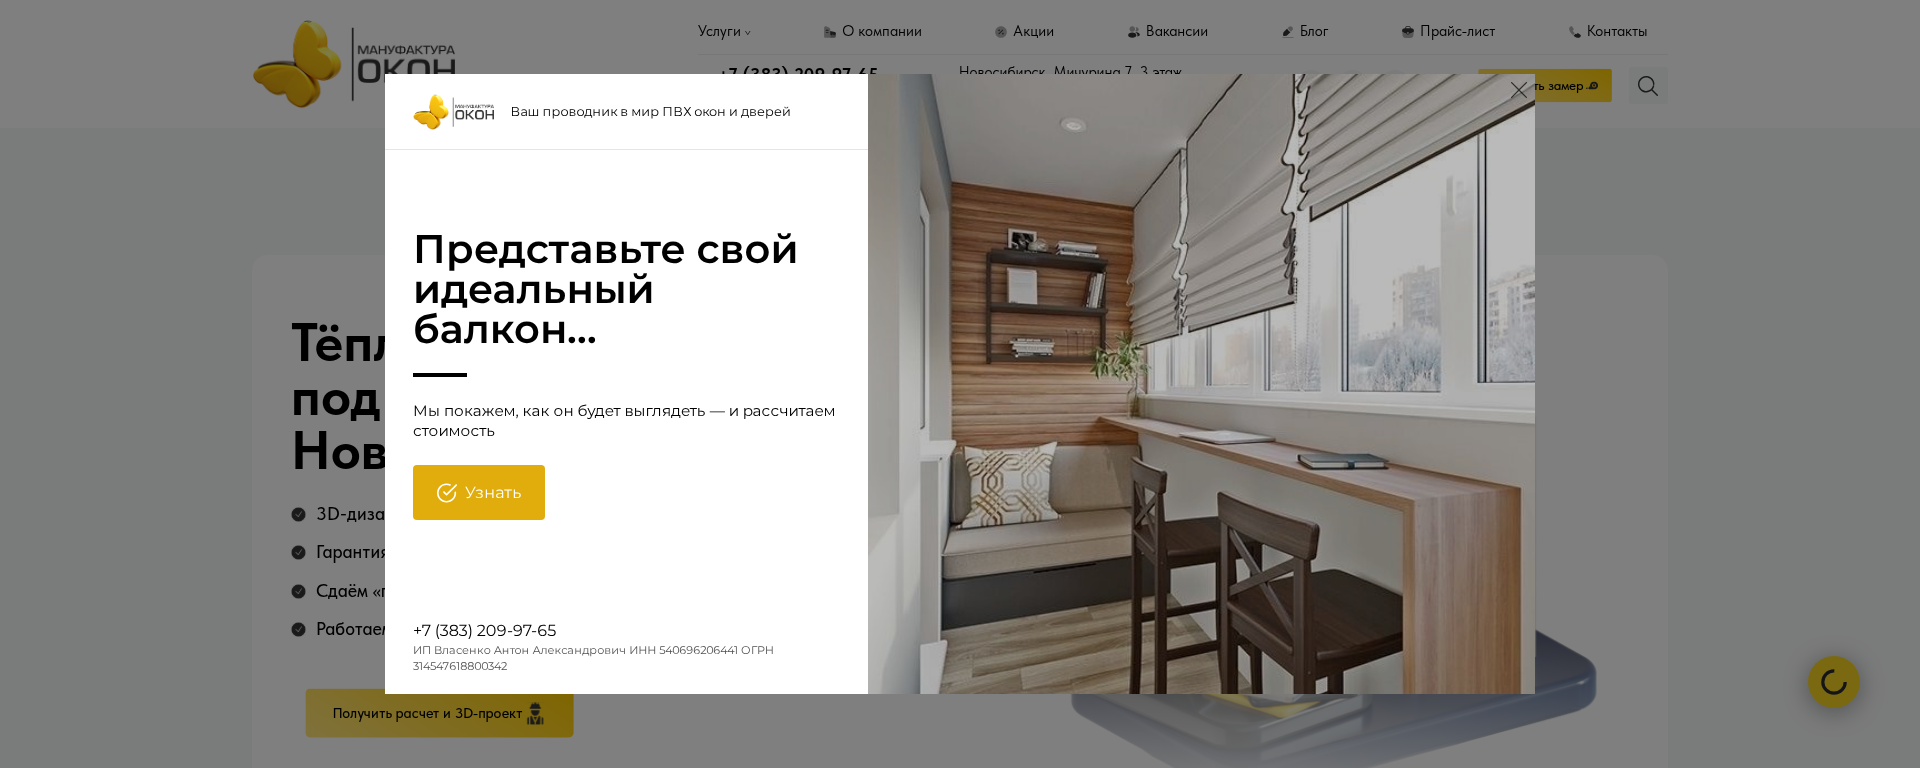1920x768 pixels.
Task: Click Новосибирск address text in header
Action: click(1070, 70)
